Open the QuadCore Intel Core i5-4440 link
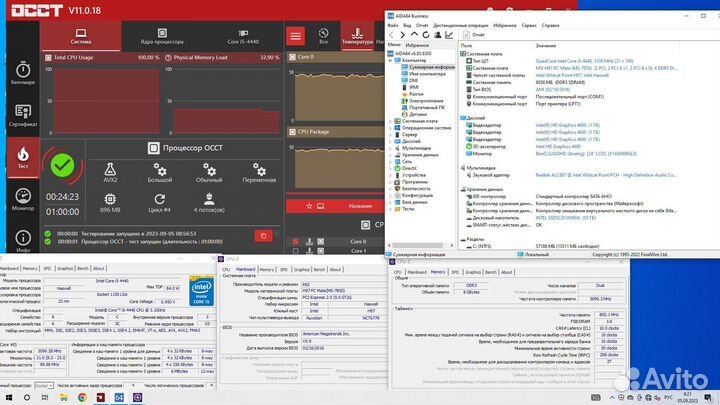This screenshot has width=720, height=405. [x=584, y=61]
